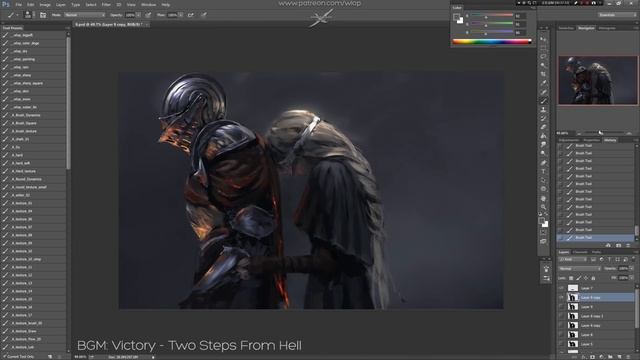Switch to the Histogram tab
Viewport: 640px width, 360px height.
[x=607, y=28]
